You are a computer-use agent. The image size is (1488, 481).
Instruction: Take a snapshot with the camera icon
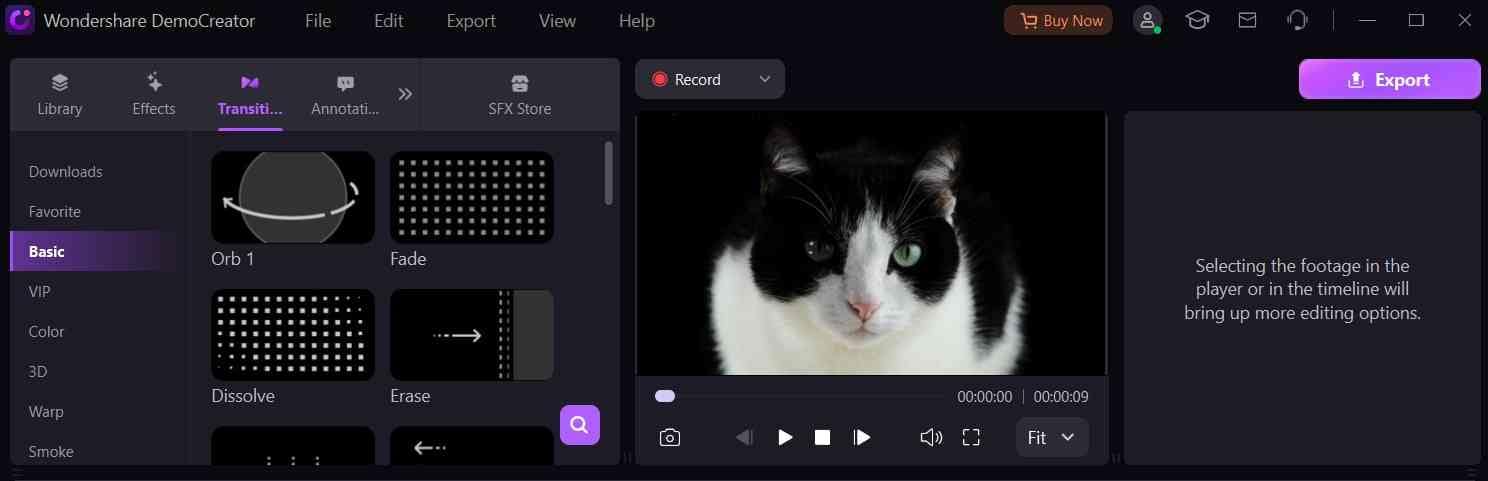point(670,438)
